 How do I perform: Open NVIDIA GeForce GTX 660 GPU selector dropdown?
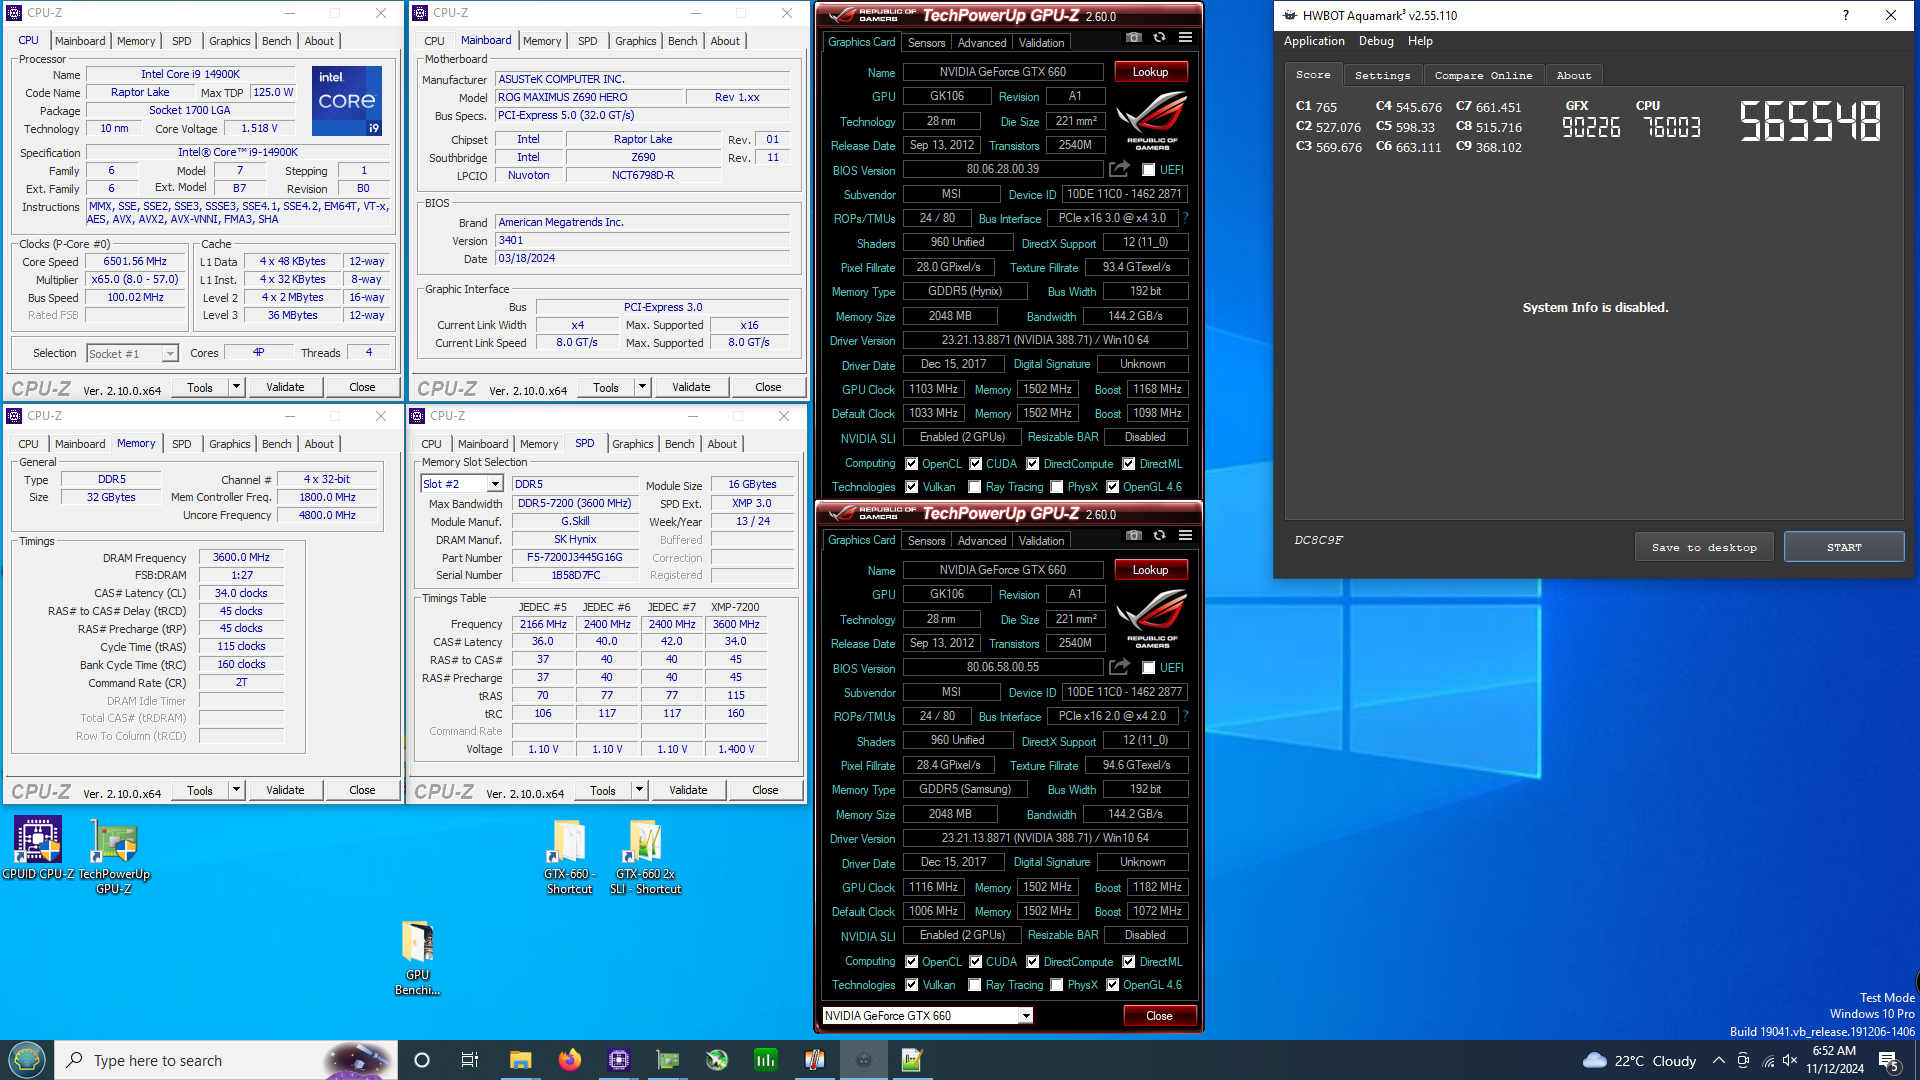coord(927,1016)
